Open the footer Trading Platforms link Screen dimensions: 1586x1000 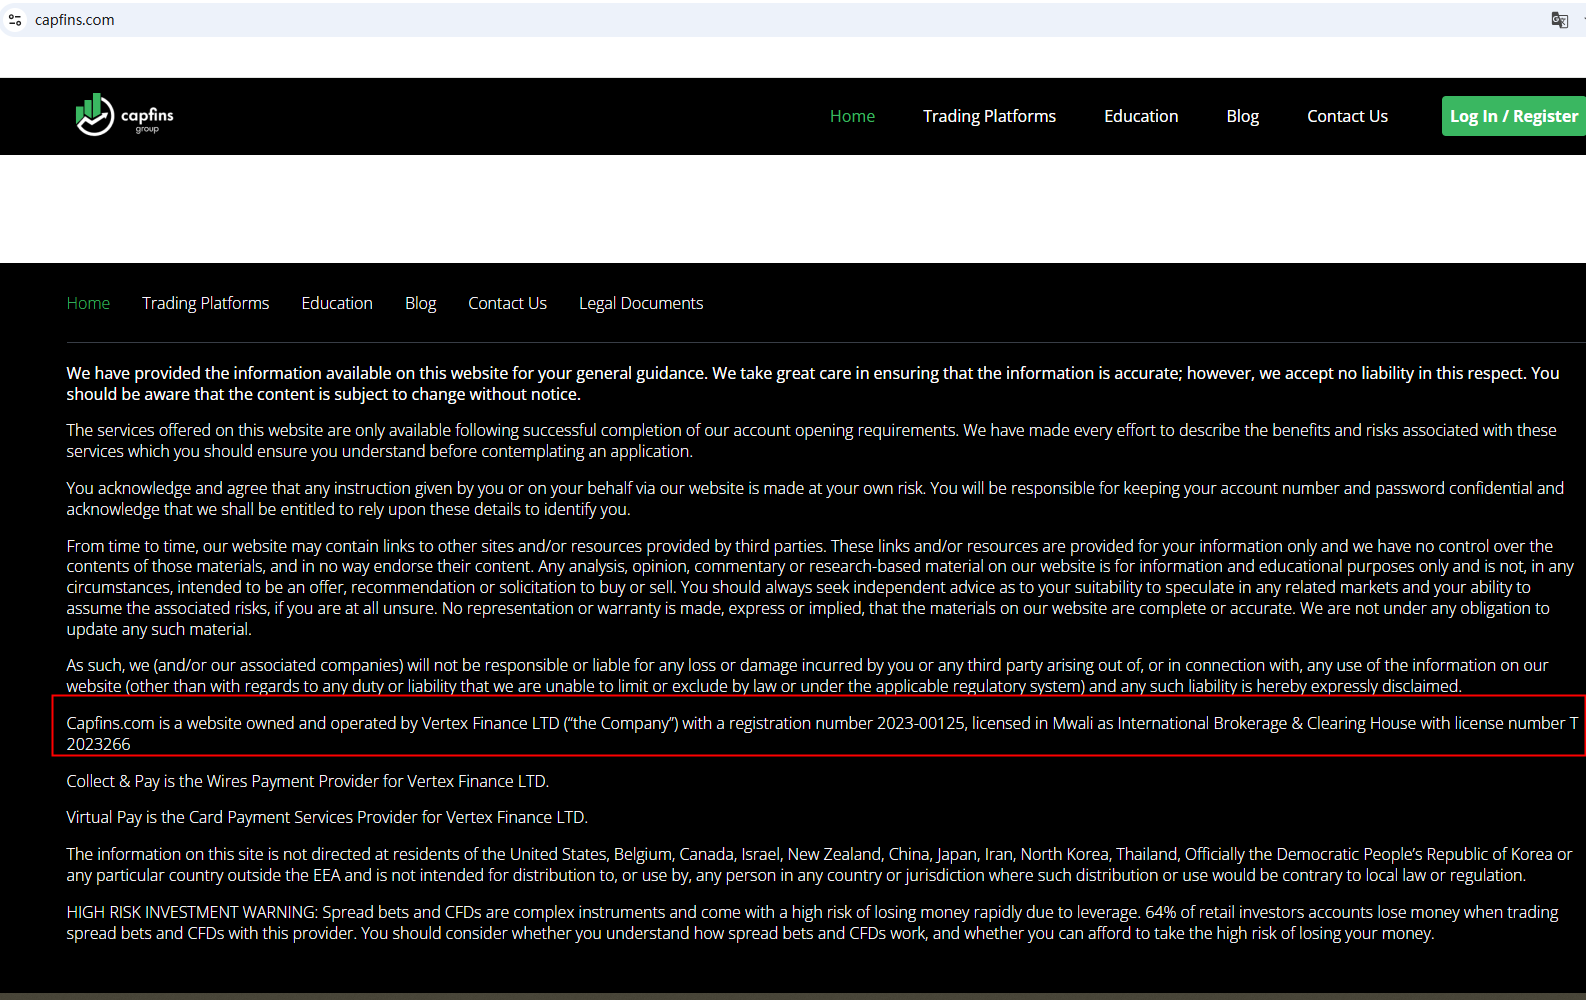click(x=205, y=303)
